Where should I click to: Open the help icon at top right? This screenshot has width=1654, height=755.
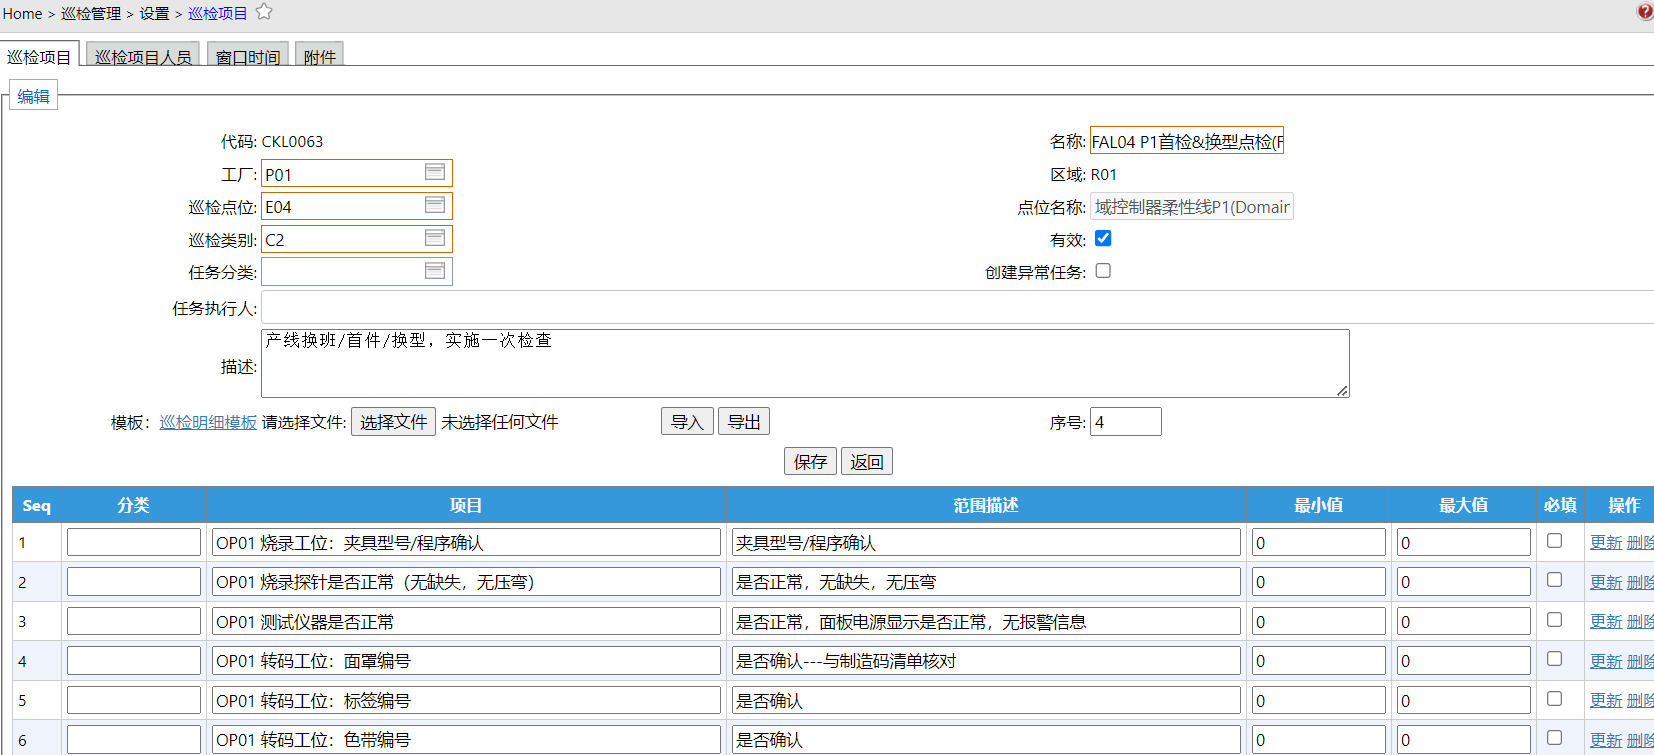pyautogui.click(x=1645, y=12)
